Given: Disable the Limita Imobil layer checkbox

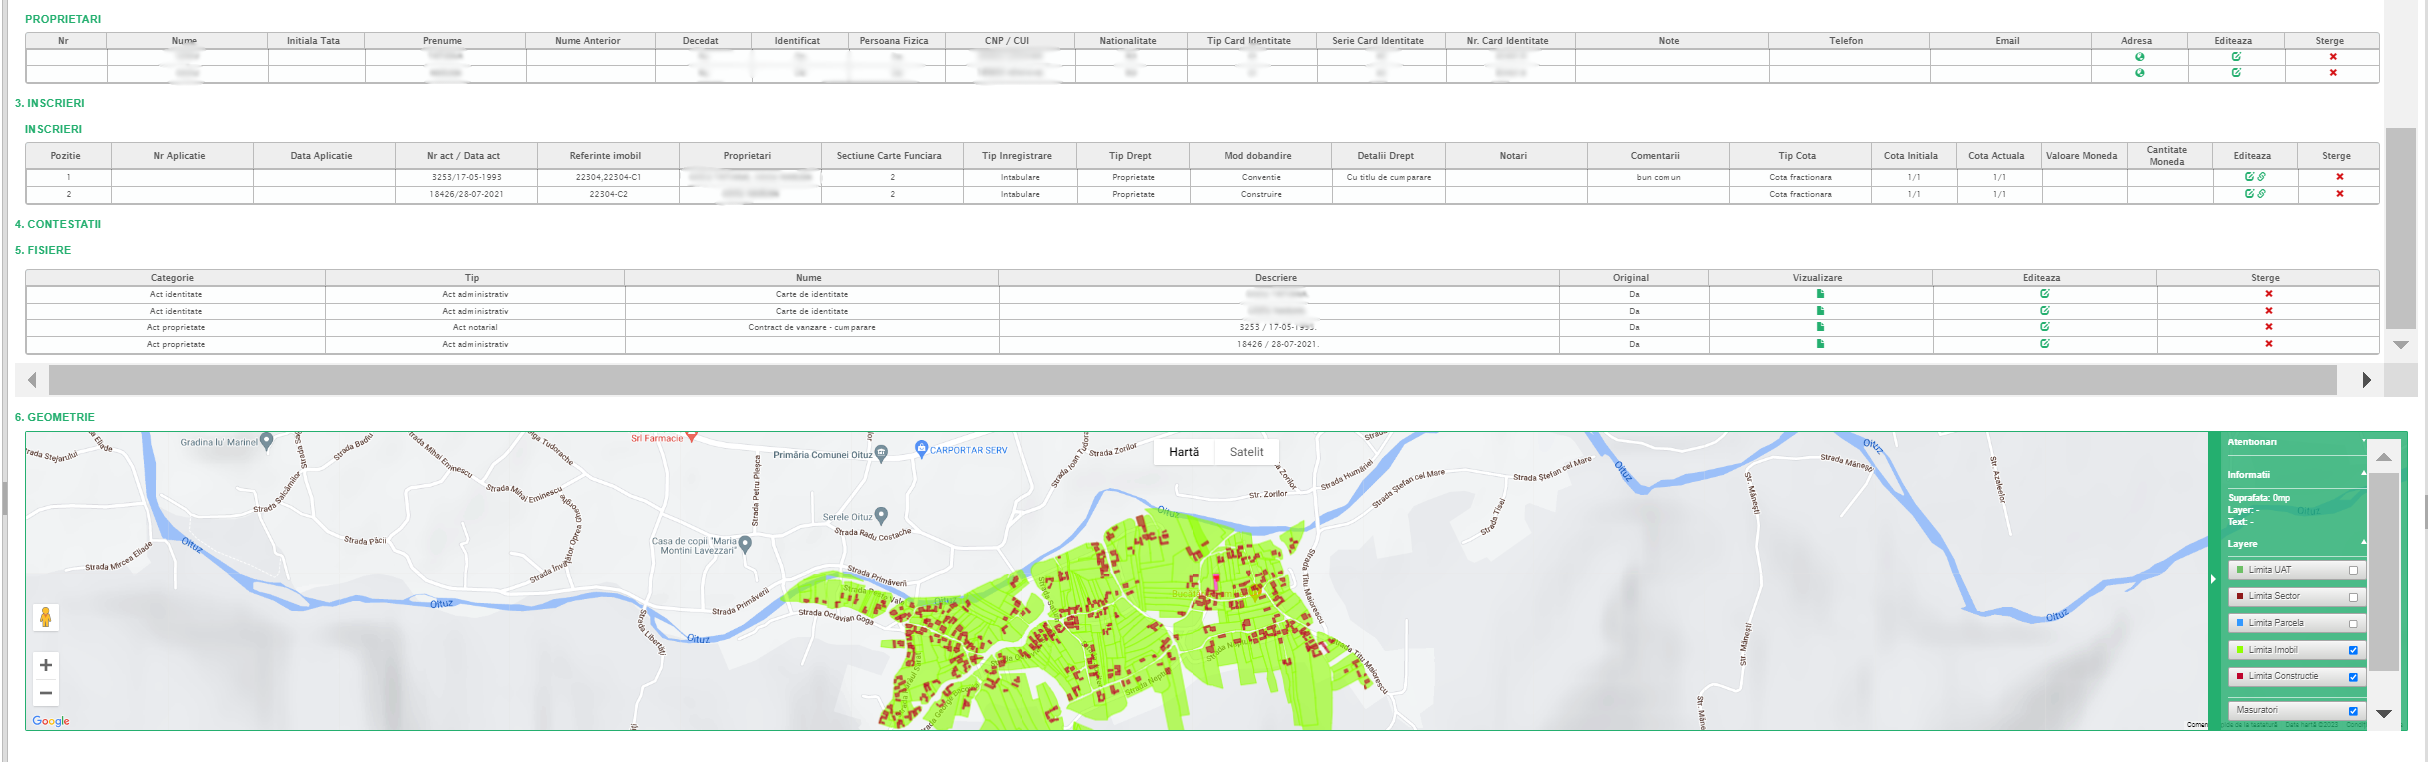Looking at the screenshot, I should click(x=2353, y=651).
